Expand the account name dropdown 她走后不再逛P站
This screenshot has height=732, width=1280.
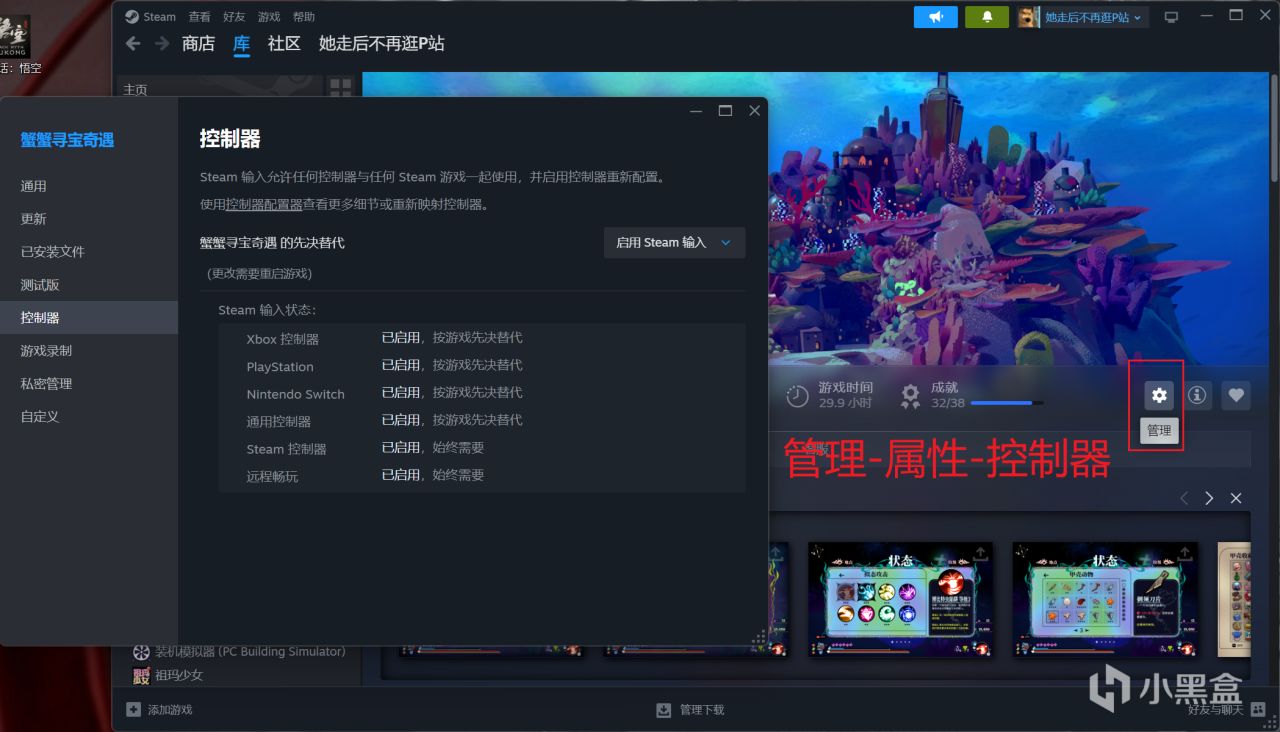click(x=1095, y=17)
